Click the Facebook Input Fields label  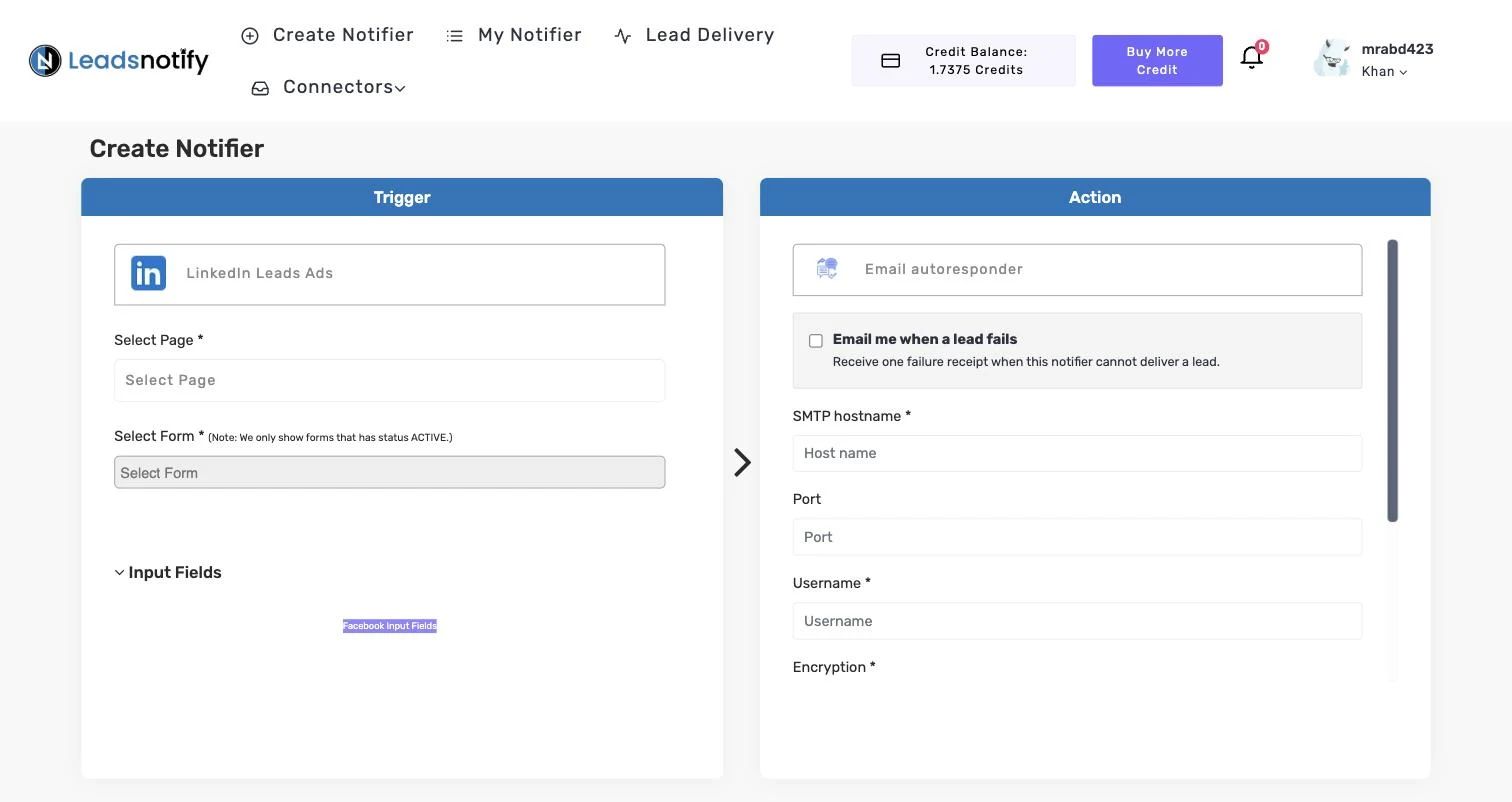click(x=390, y=626)
